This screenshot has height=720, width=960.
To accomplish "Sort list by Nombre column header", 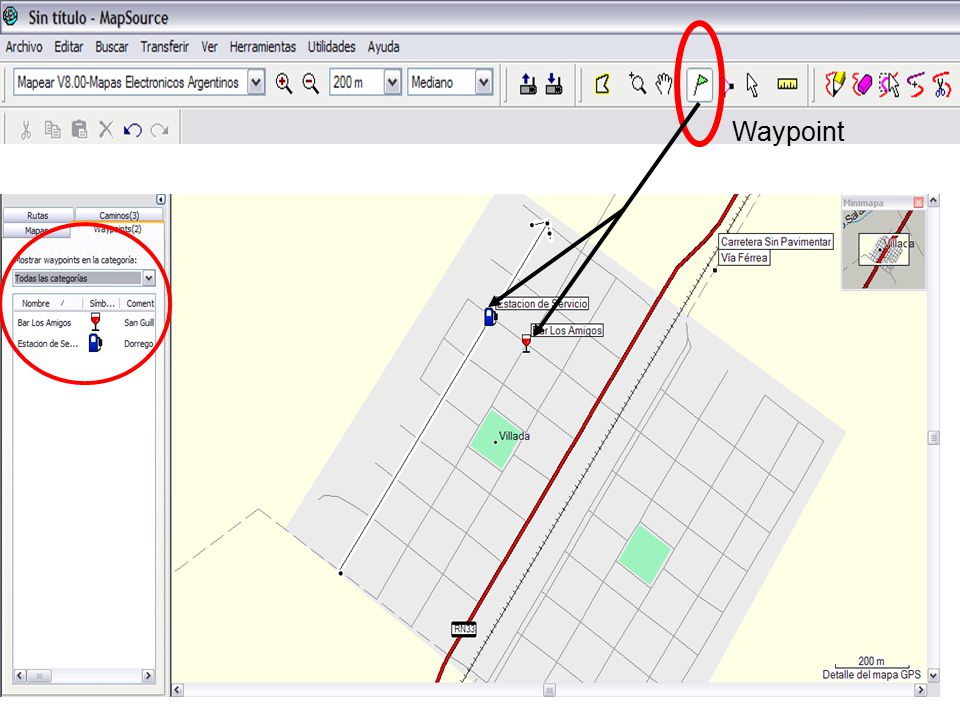I will 48,303.
